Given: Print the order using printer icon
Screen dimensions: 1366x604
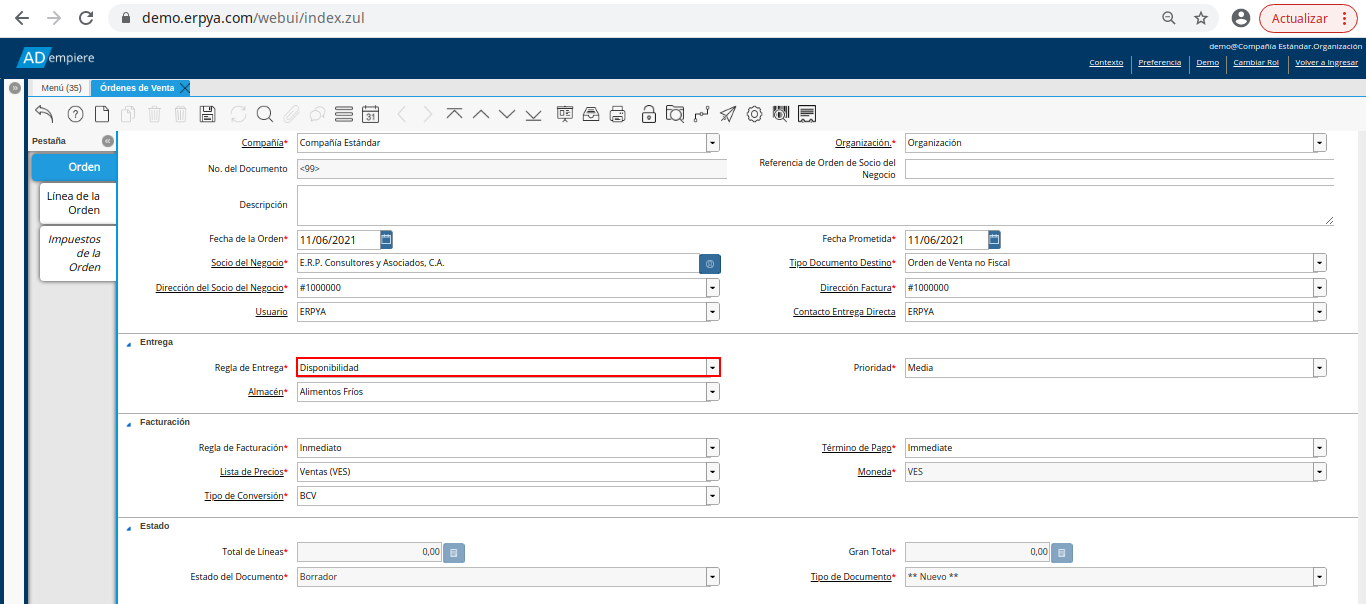Looking at the screenshot, I should pos(618,114).
